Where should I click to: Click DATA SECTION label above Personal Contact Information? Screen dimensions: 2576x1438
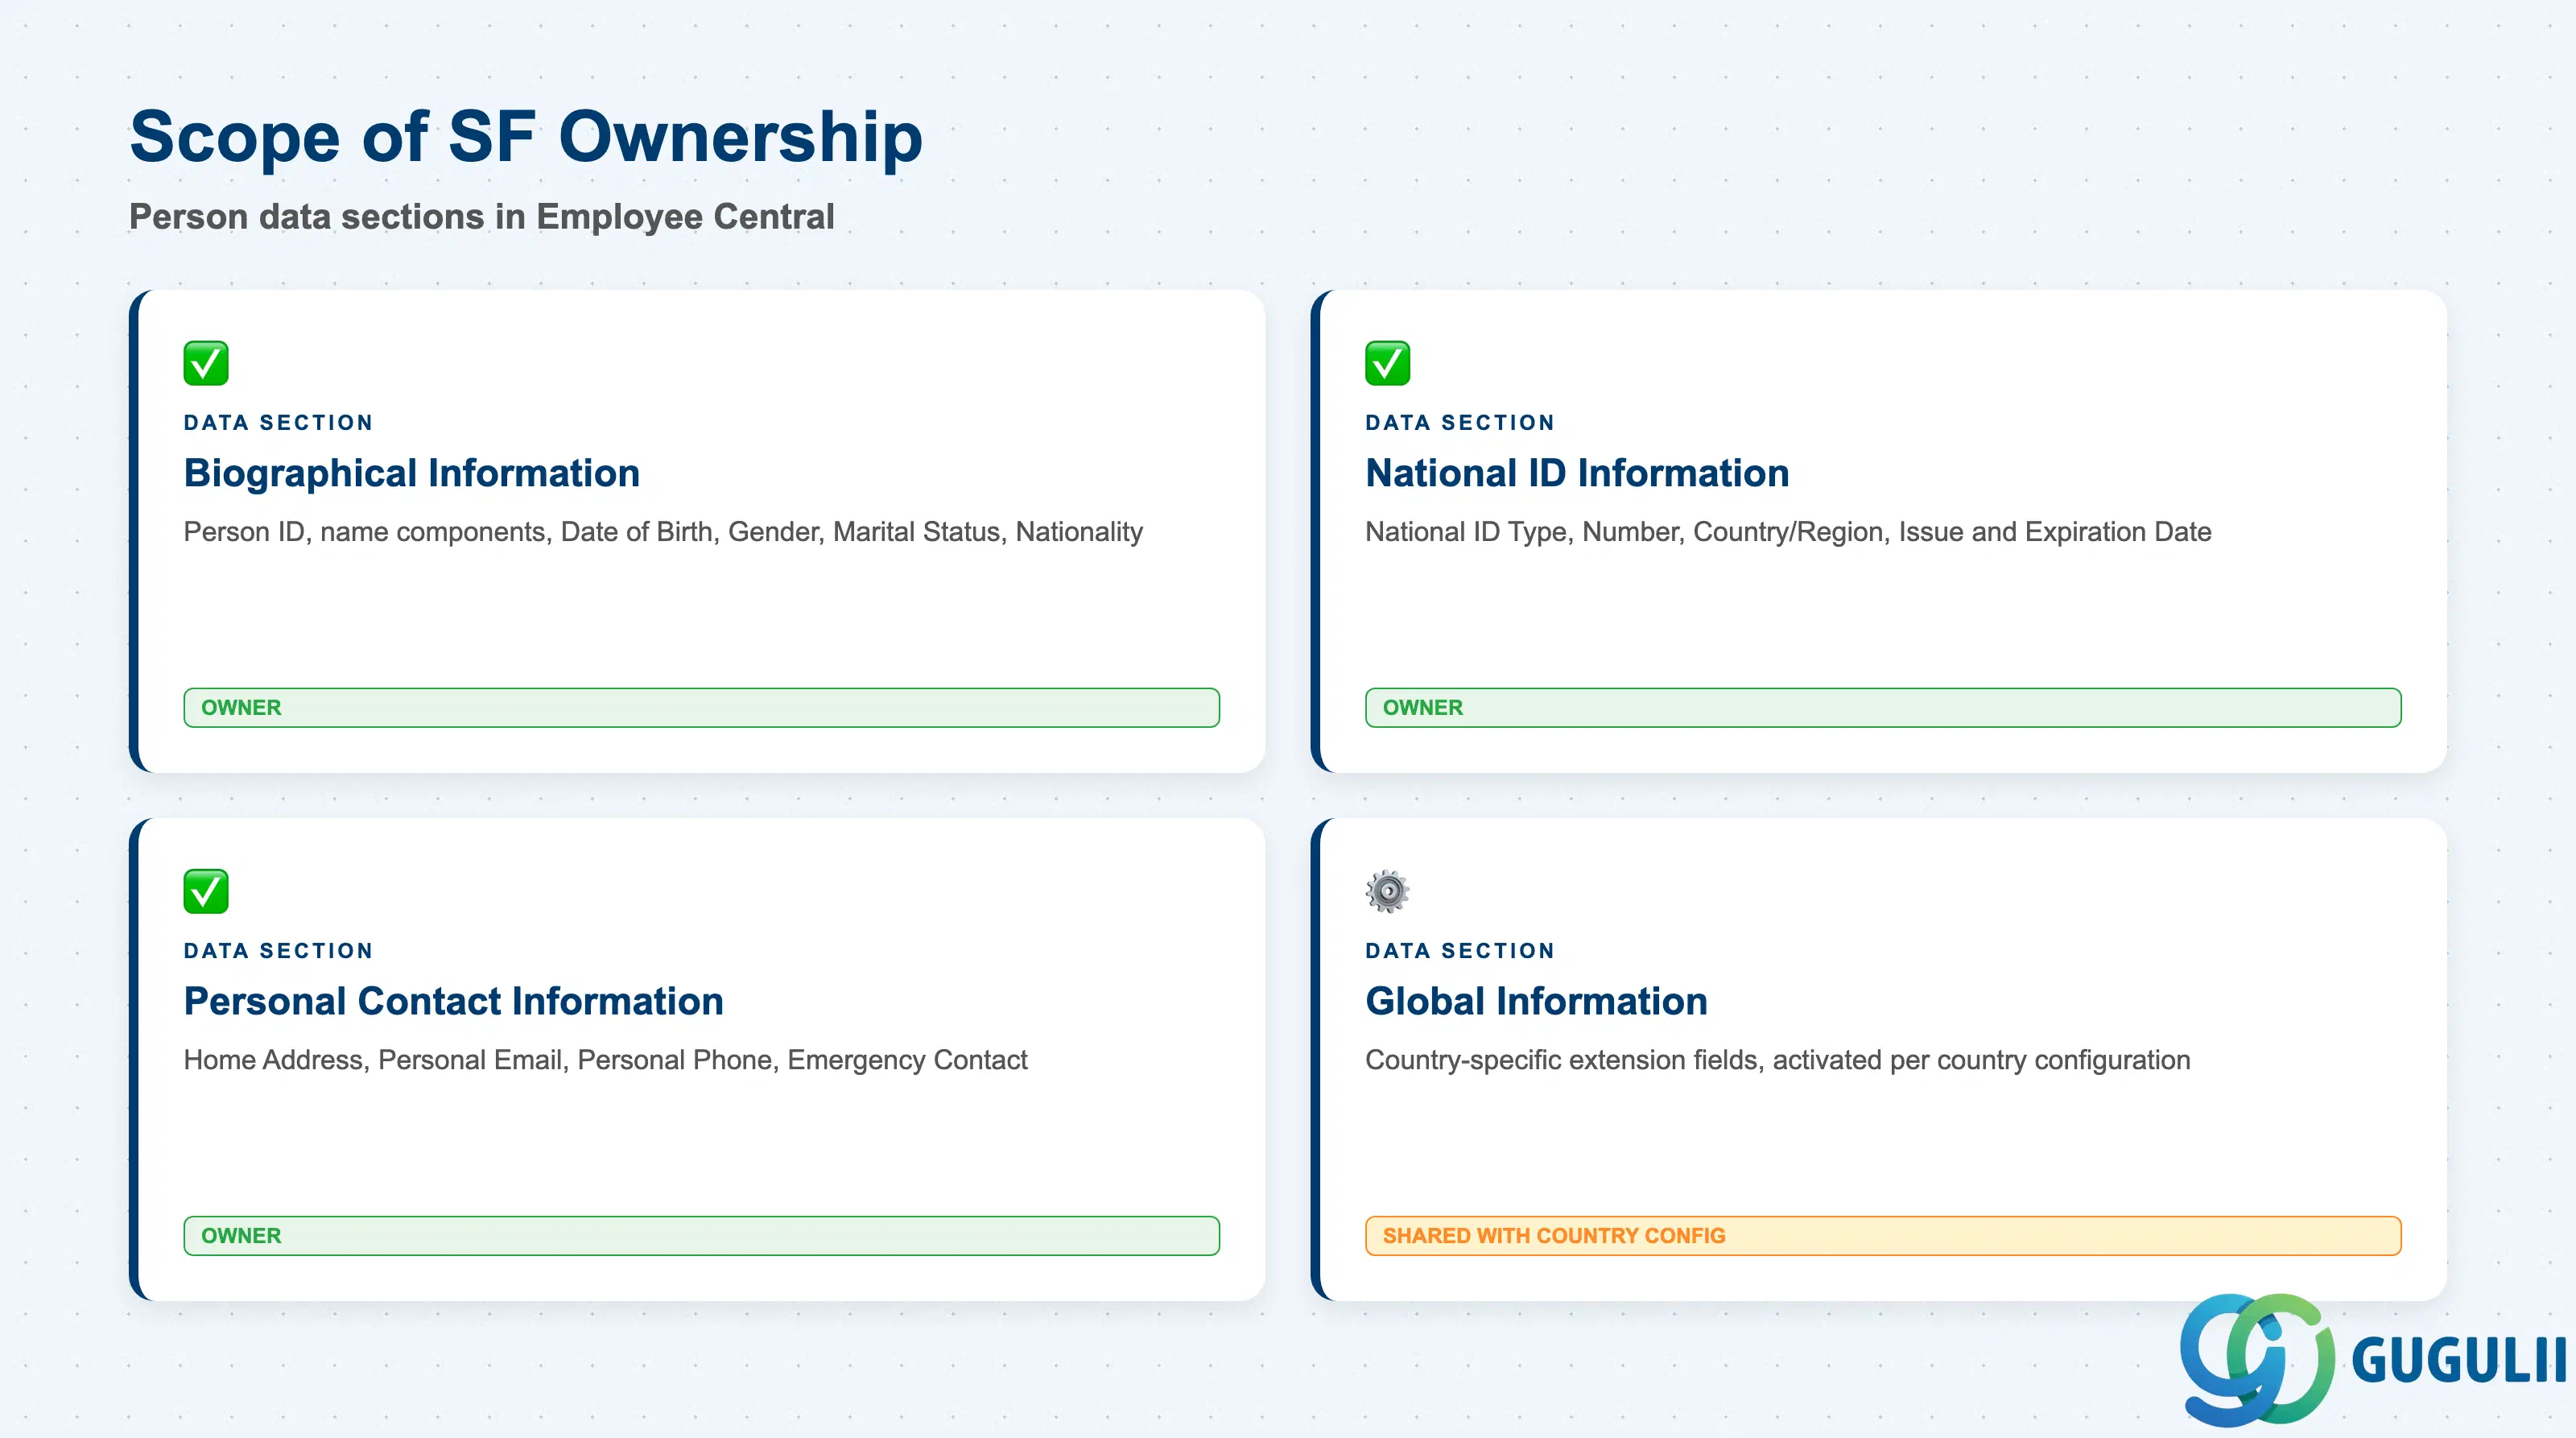click(278, 951)
